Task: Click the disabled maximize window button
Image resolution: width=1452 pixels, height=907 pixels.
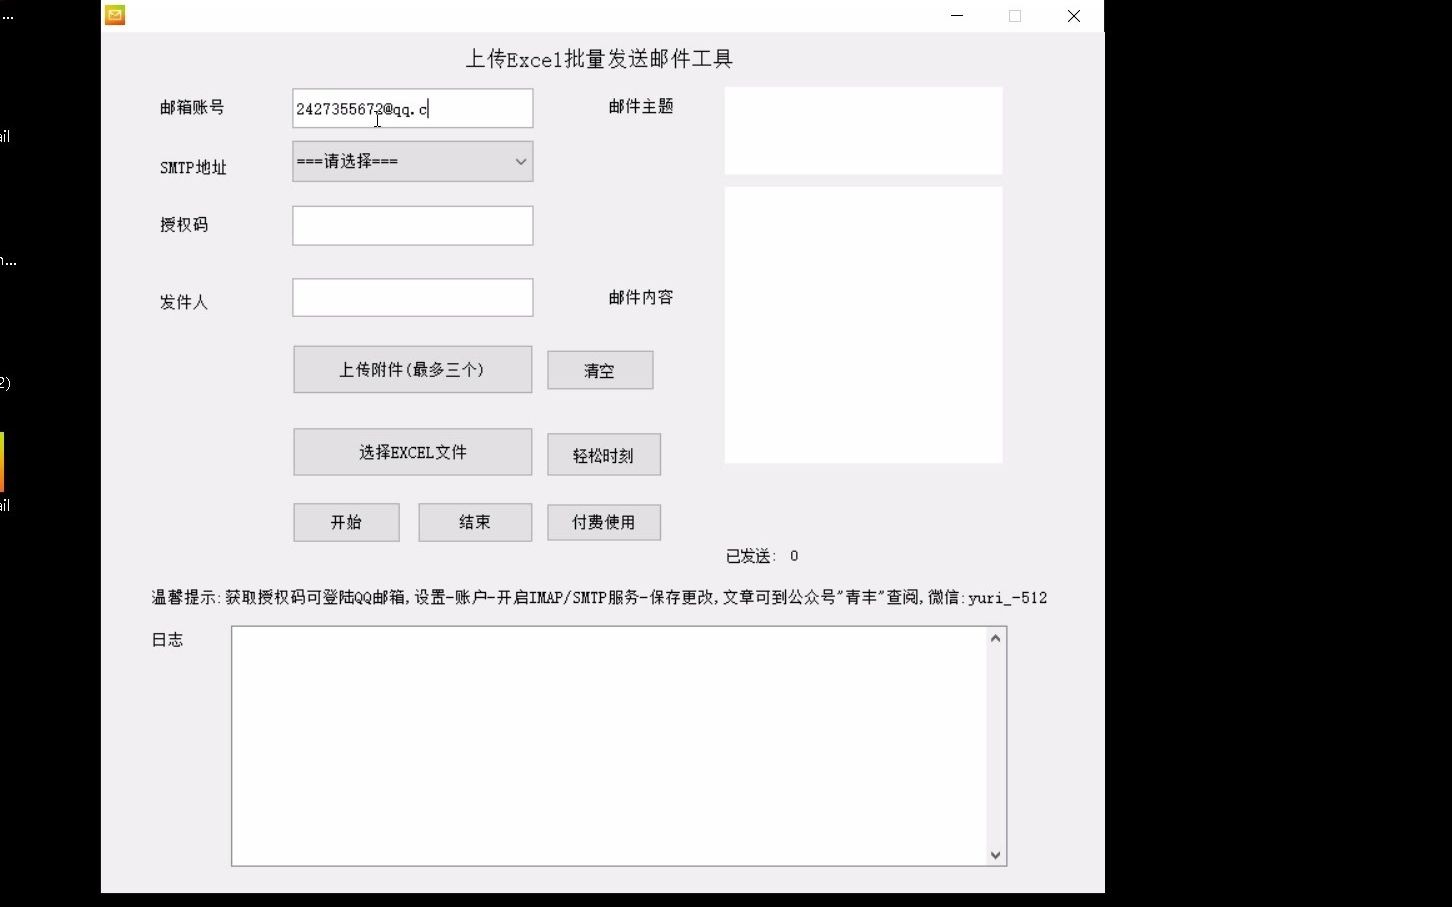Action: point(1015,16)
